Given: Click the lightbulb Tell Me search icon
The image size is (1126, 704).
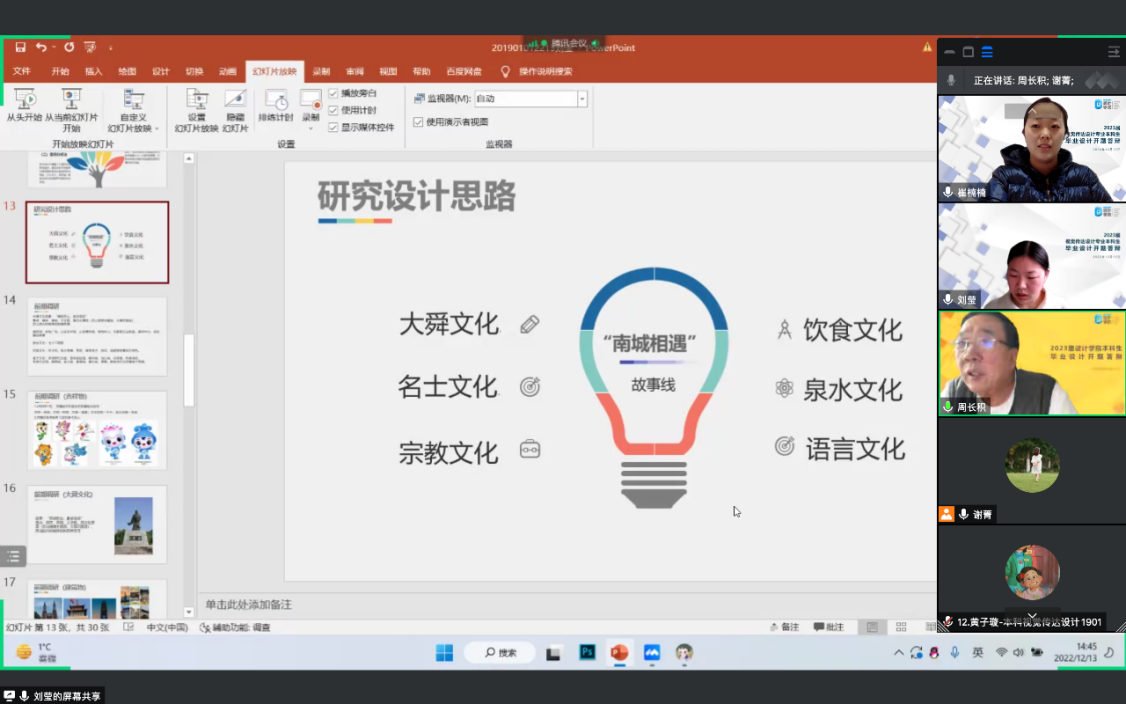Looking at the screenshot, I should click(x=505, y=71).
